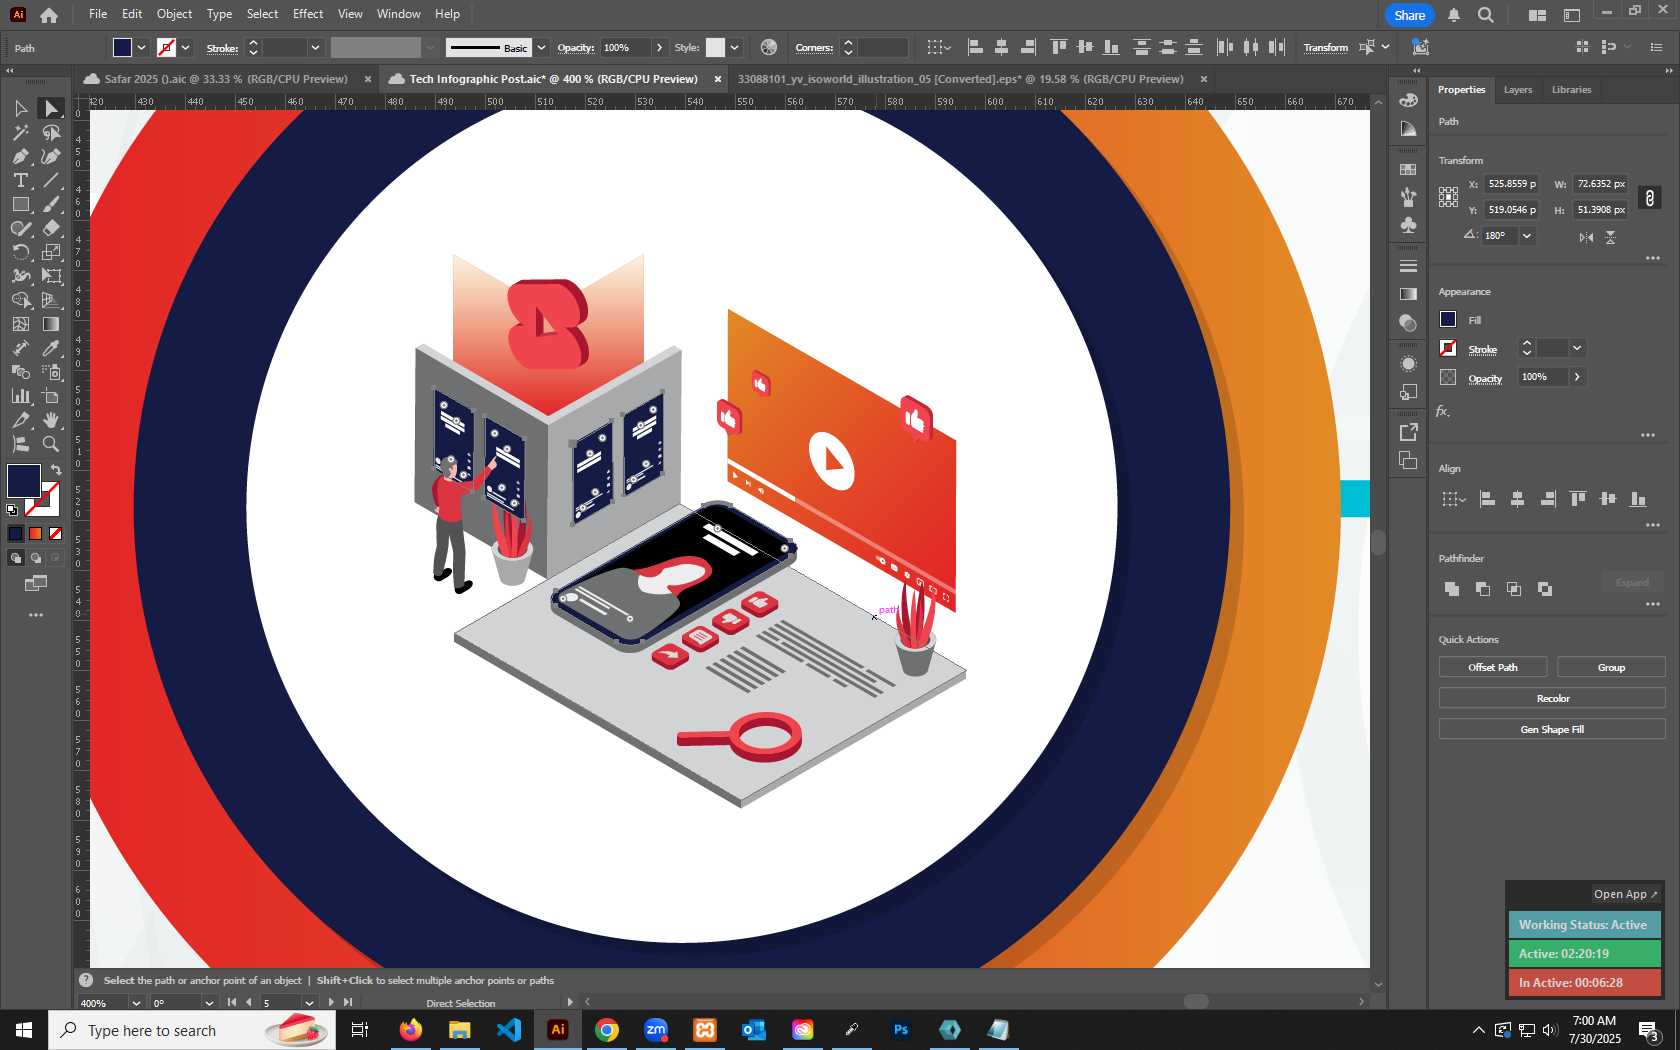This screenshot has height=1050, width=1680.
Task: Click Unite in Pathfinder section
Action: [1451, 589]
